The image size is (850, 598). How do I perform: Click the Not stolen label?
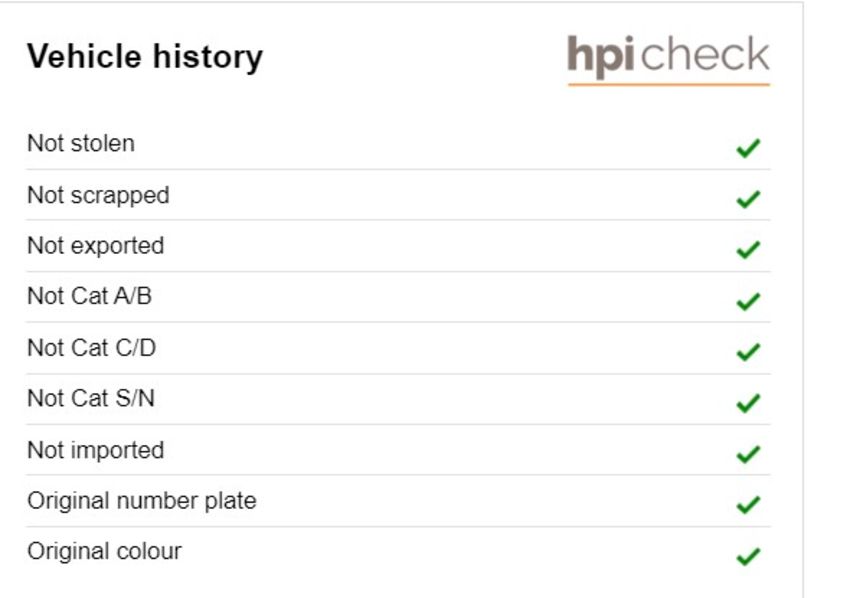(x=81, y=144)
